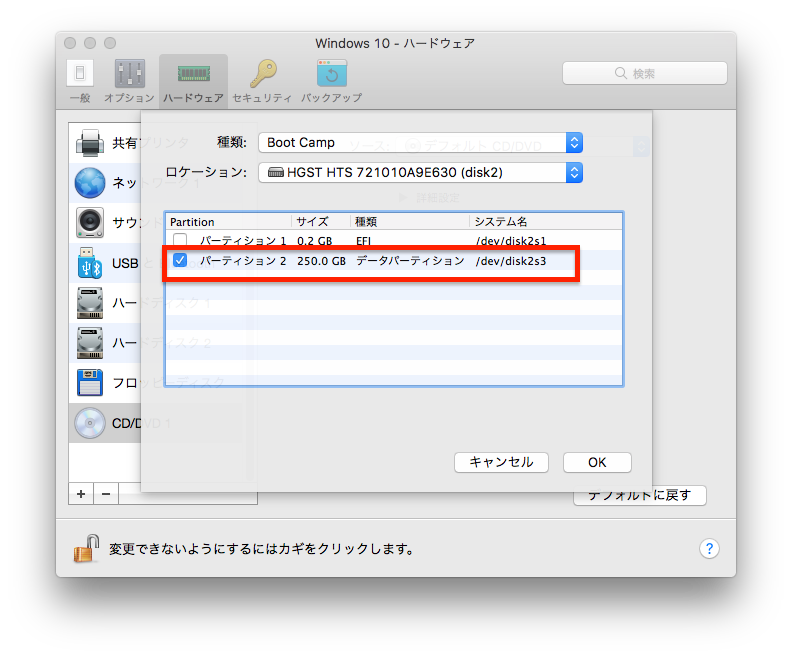The width and height of the screenshot is (792, 657).
Task: Select the /dev/disk2s3 system name cell
Action: tap(511, 261)
